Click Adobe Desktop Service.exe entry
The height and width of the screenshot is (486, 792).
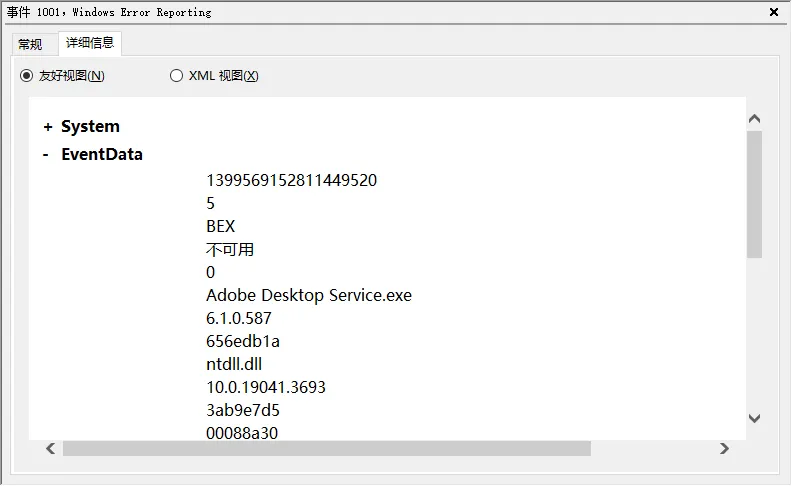309,295
